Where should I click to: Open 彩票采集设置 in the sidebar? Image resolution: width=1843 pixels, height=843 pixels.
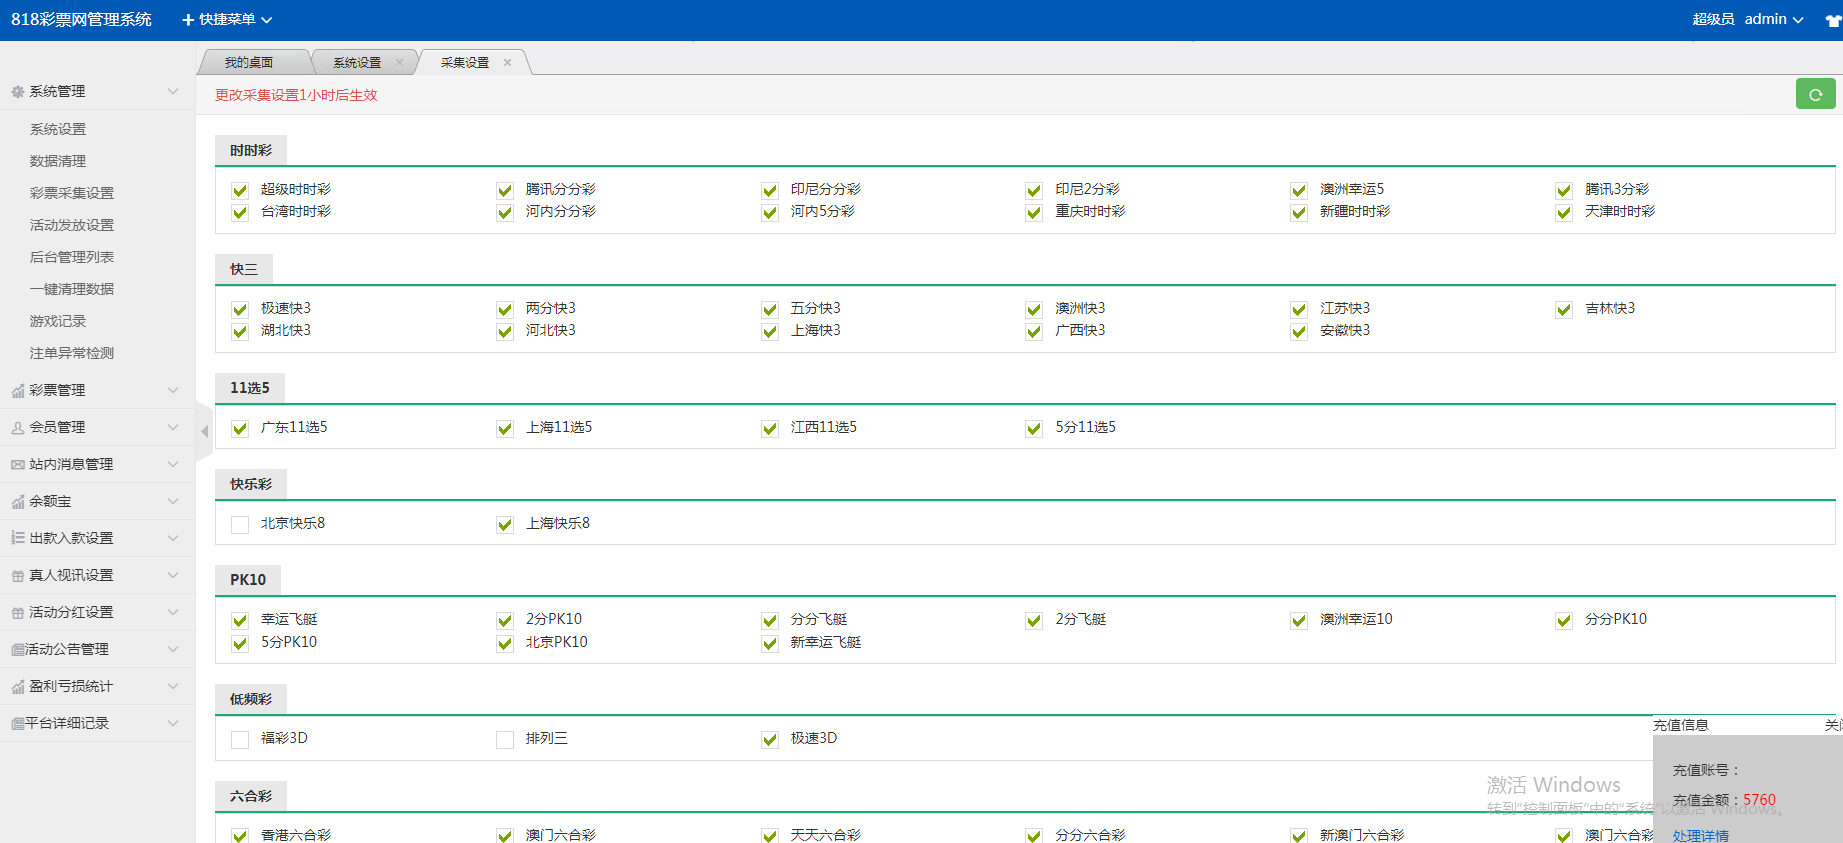click(x=72, y=193)
